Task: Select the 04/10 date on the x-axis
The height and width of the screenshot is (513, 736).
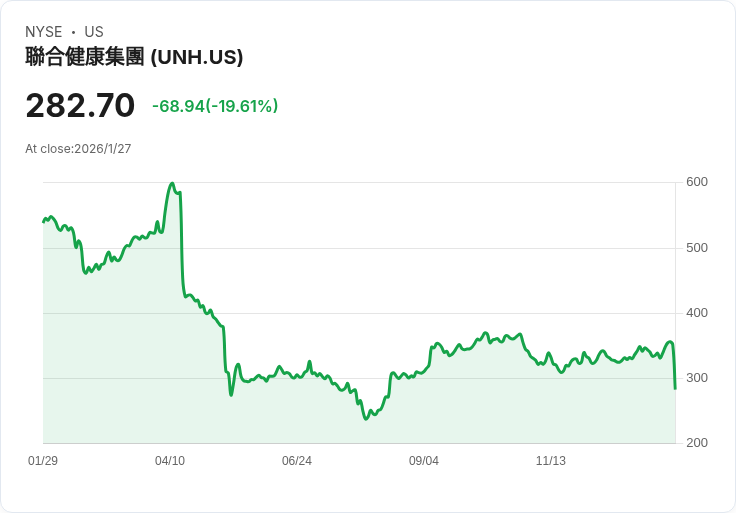Action: coord(170,461)
